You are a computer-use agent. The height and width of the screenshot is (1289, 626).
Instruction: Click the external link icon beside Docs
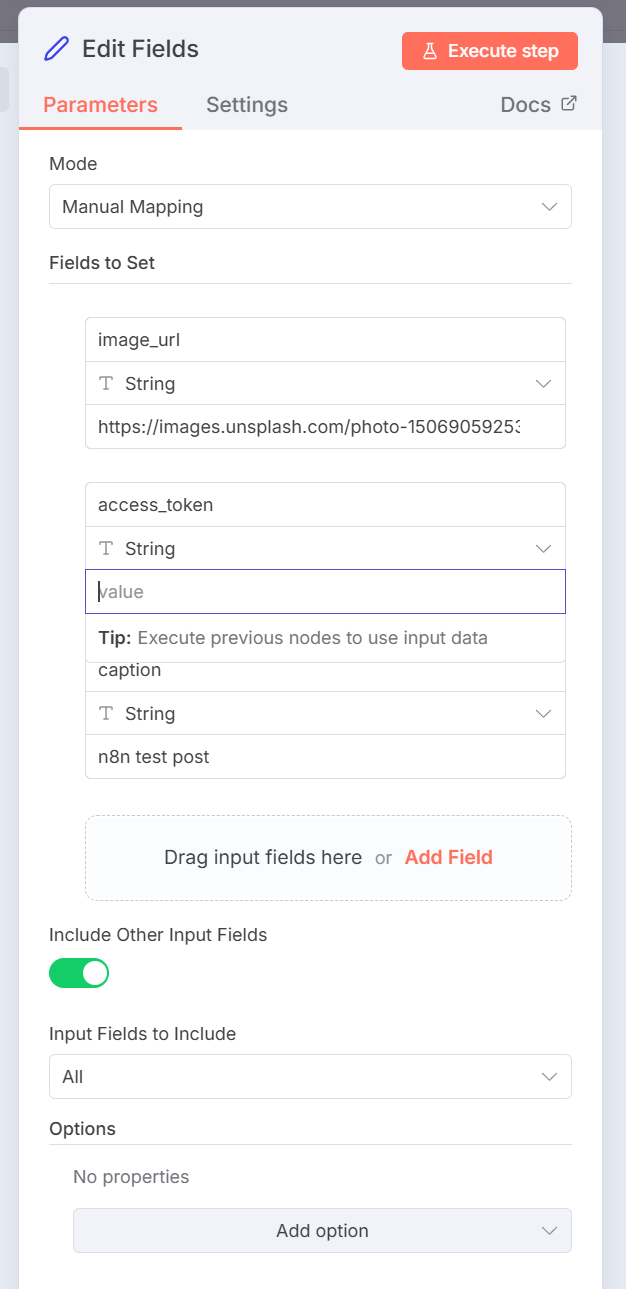point(569,103)
